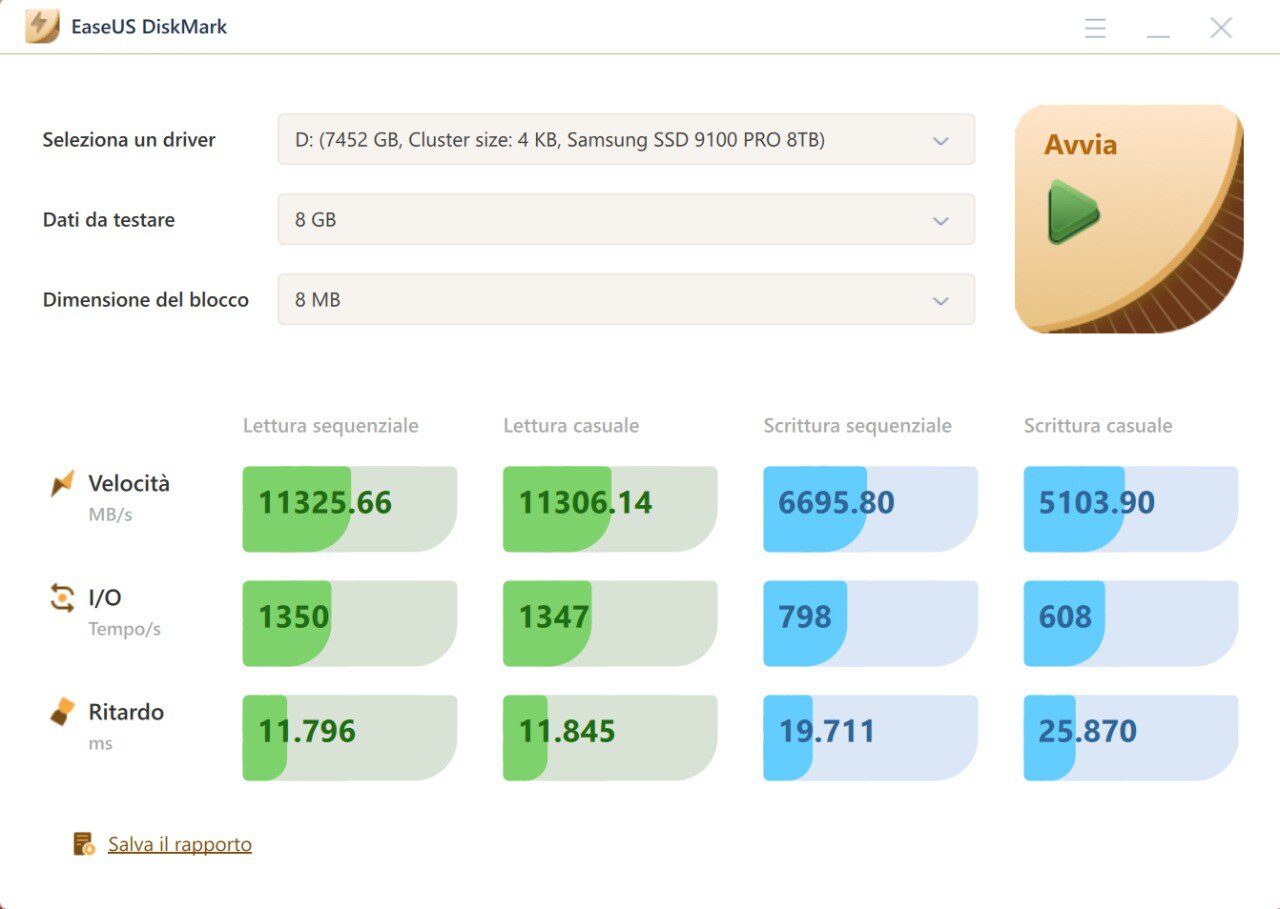Open the hamburger menu in title bar
The image size is (1280, 909).
1095,28
